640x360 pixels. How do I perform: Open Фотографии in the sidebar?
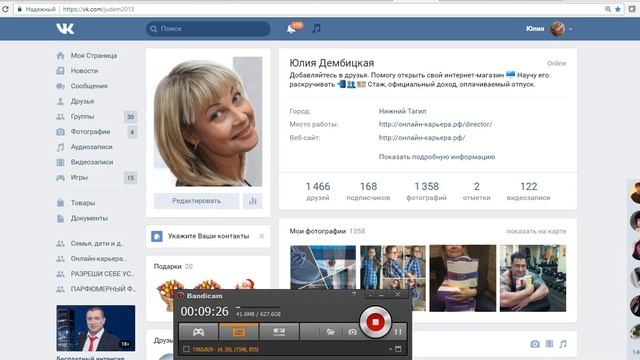click(90, 132)
